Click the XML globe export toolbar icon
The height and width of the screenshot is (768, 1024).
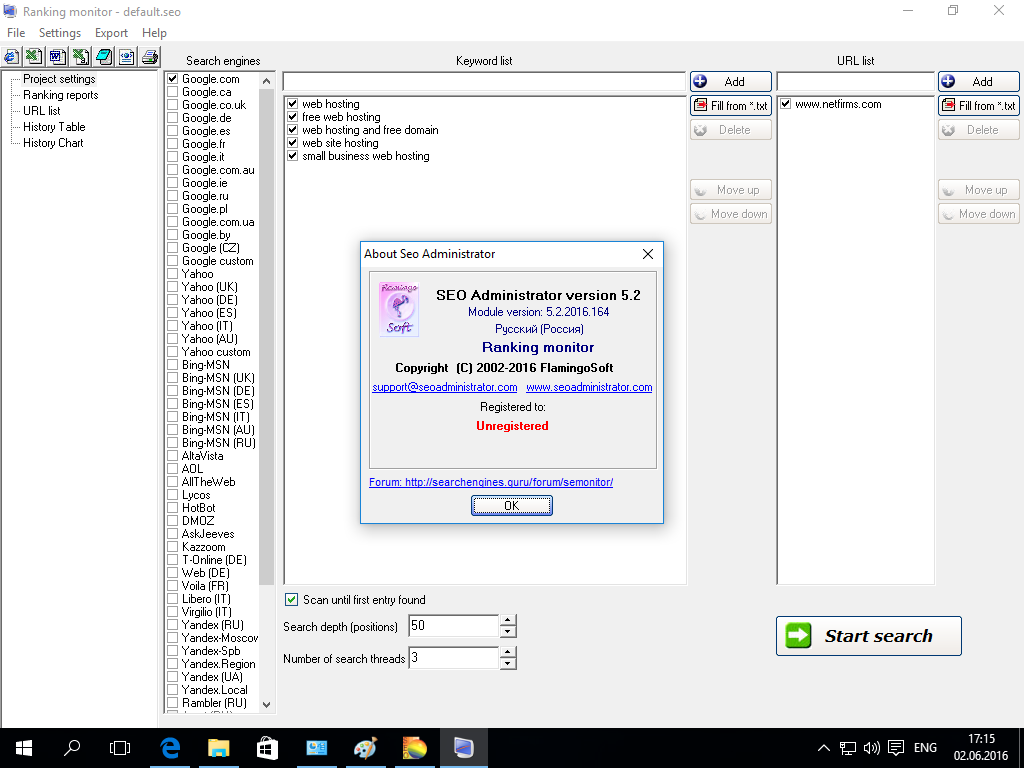[x=127, y=57]
